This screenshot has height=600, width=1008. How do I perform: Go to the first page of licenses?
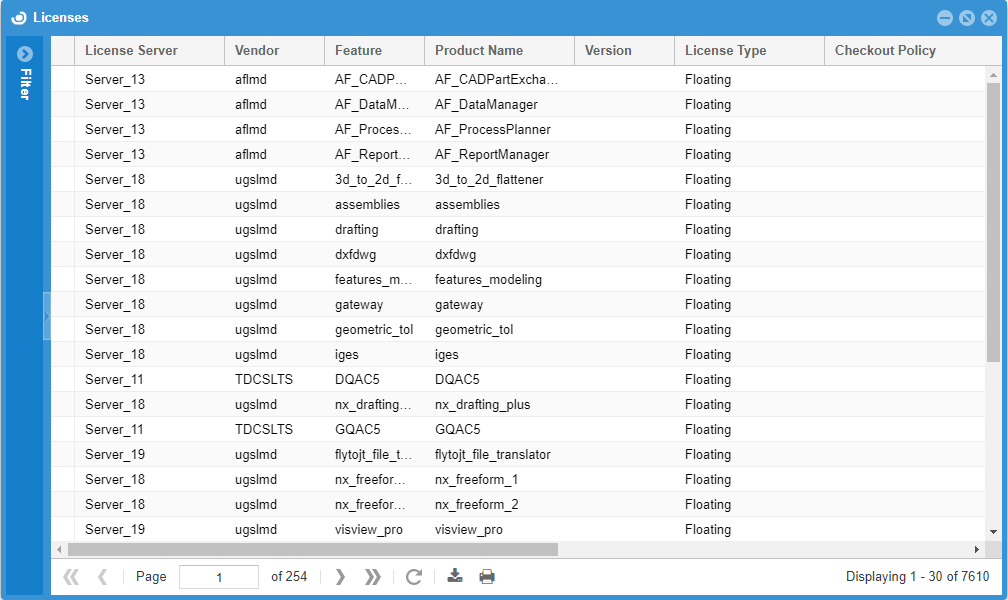70,577
